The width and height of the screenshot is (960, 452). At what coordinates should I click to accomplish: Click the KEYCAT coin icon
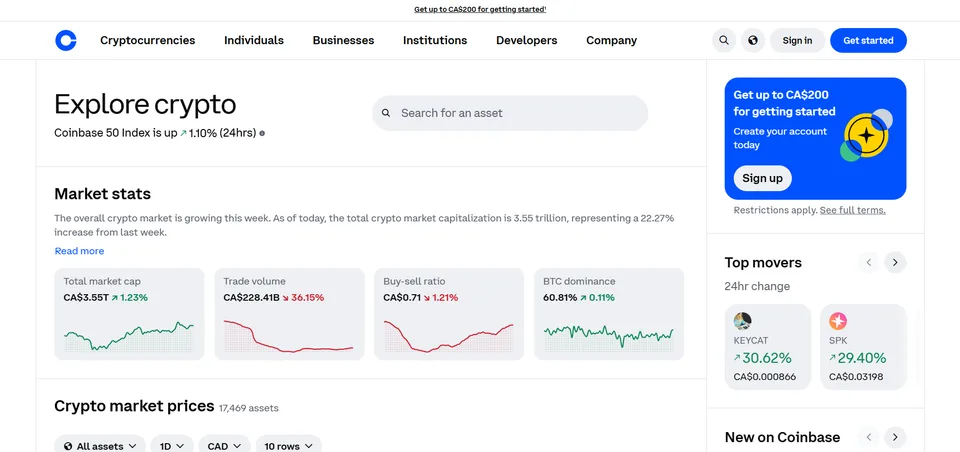[x=743, y=321]
